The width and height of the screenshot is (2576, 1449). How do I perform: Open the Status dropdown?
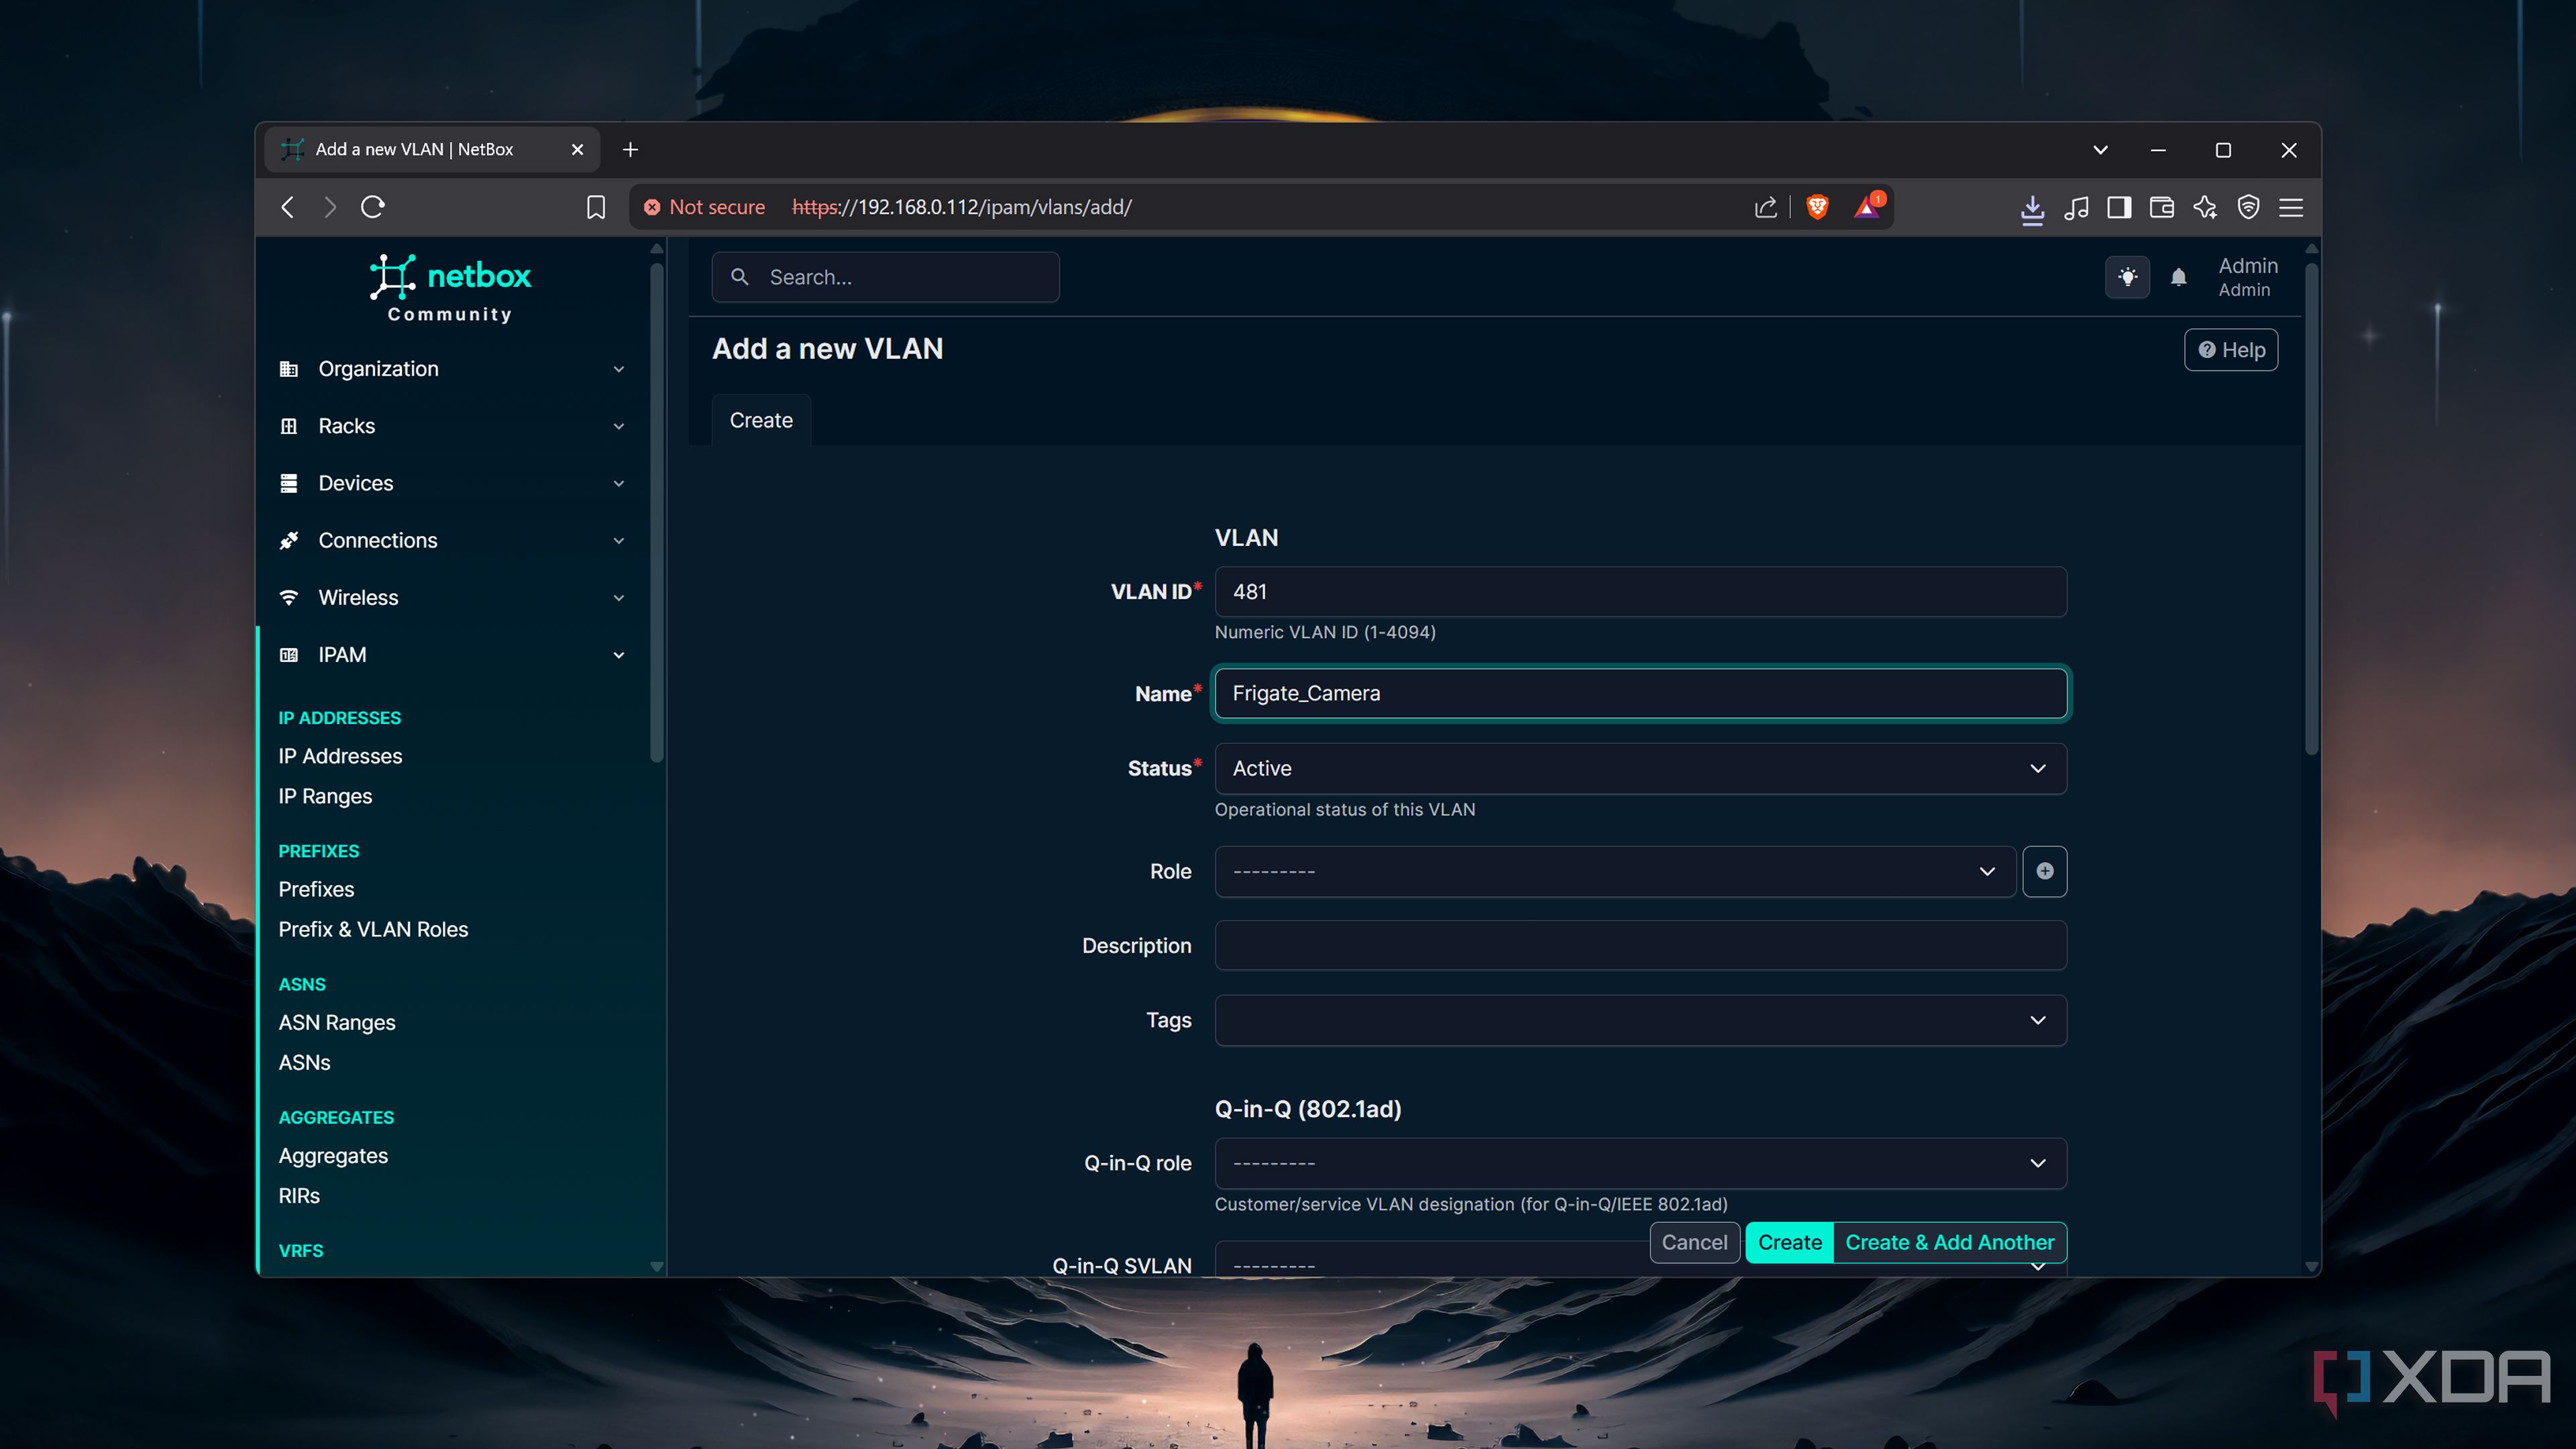coord(1640,768)
